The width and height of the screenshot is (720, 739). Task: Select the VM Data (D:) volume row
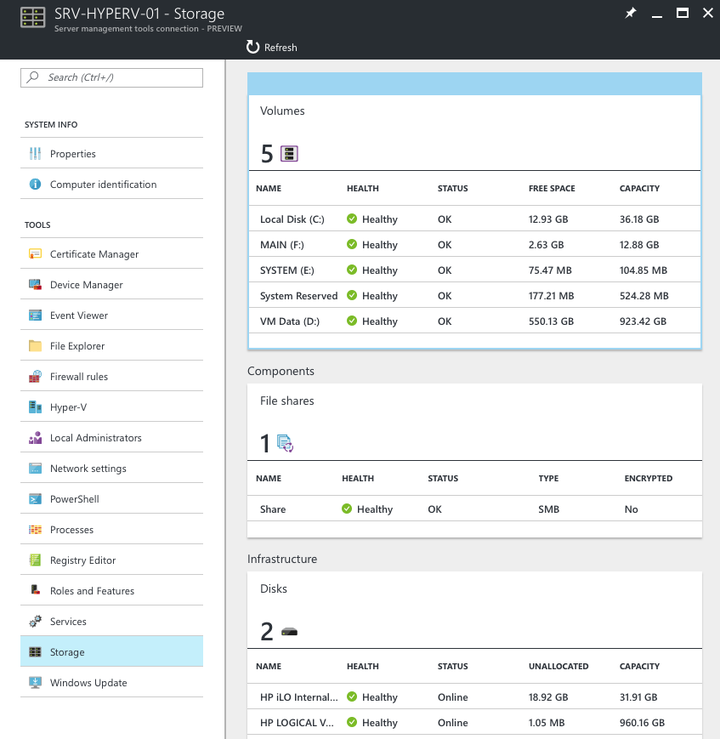tap(475, 321)
